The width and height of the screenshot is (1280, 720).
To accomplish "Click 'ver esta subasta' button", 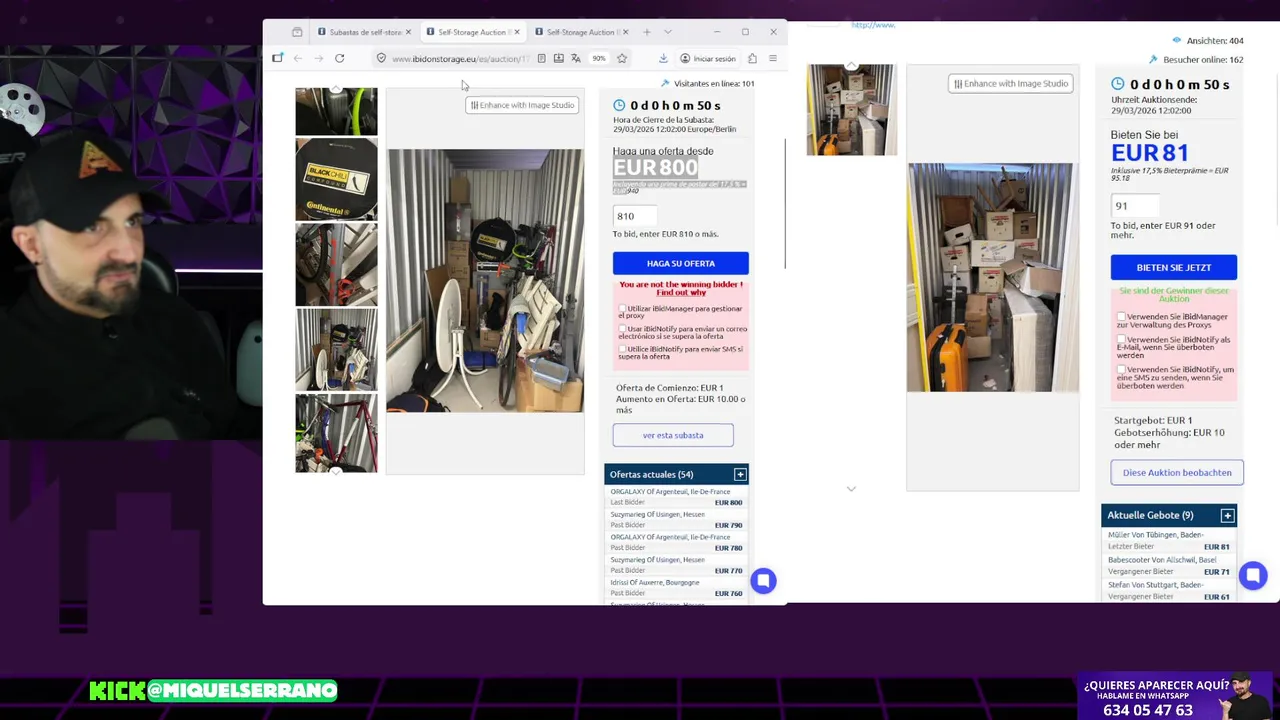I will (x=673, y=435).
